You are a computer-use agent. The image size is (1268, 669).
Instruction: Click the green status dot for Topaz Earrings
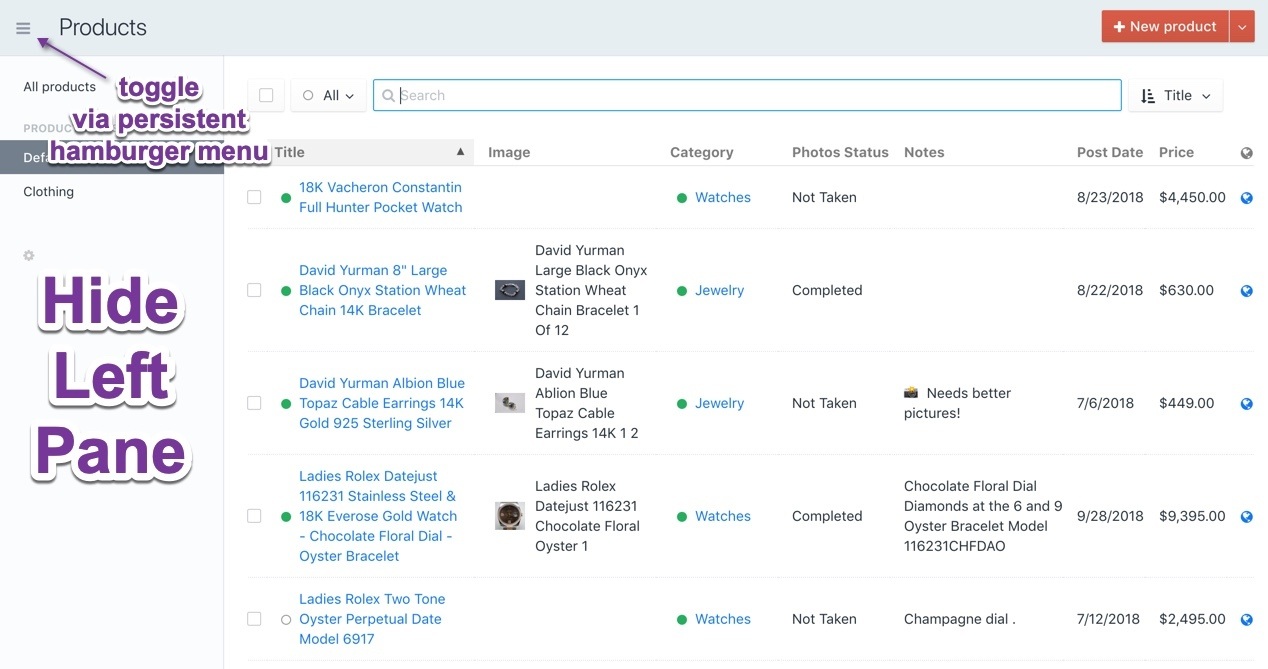point(286,404)
